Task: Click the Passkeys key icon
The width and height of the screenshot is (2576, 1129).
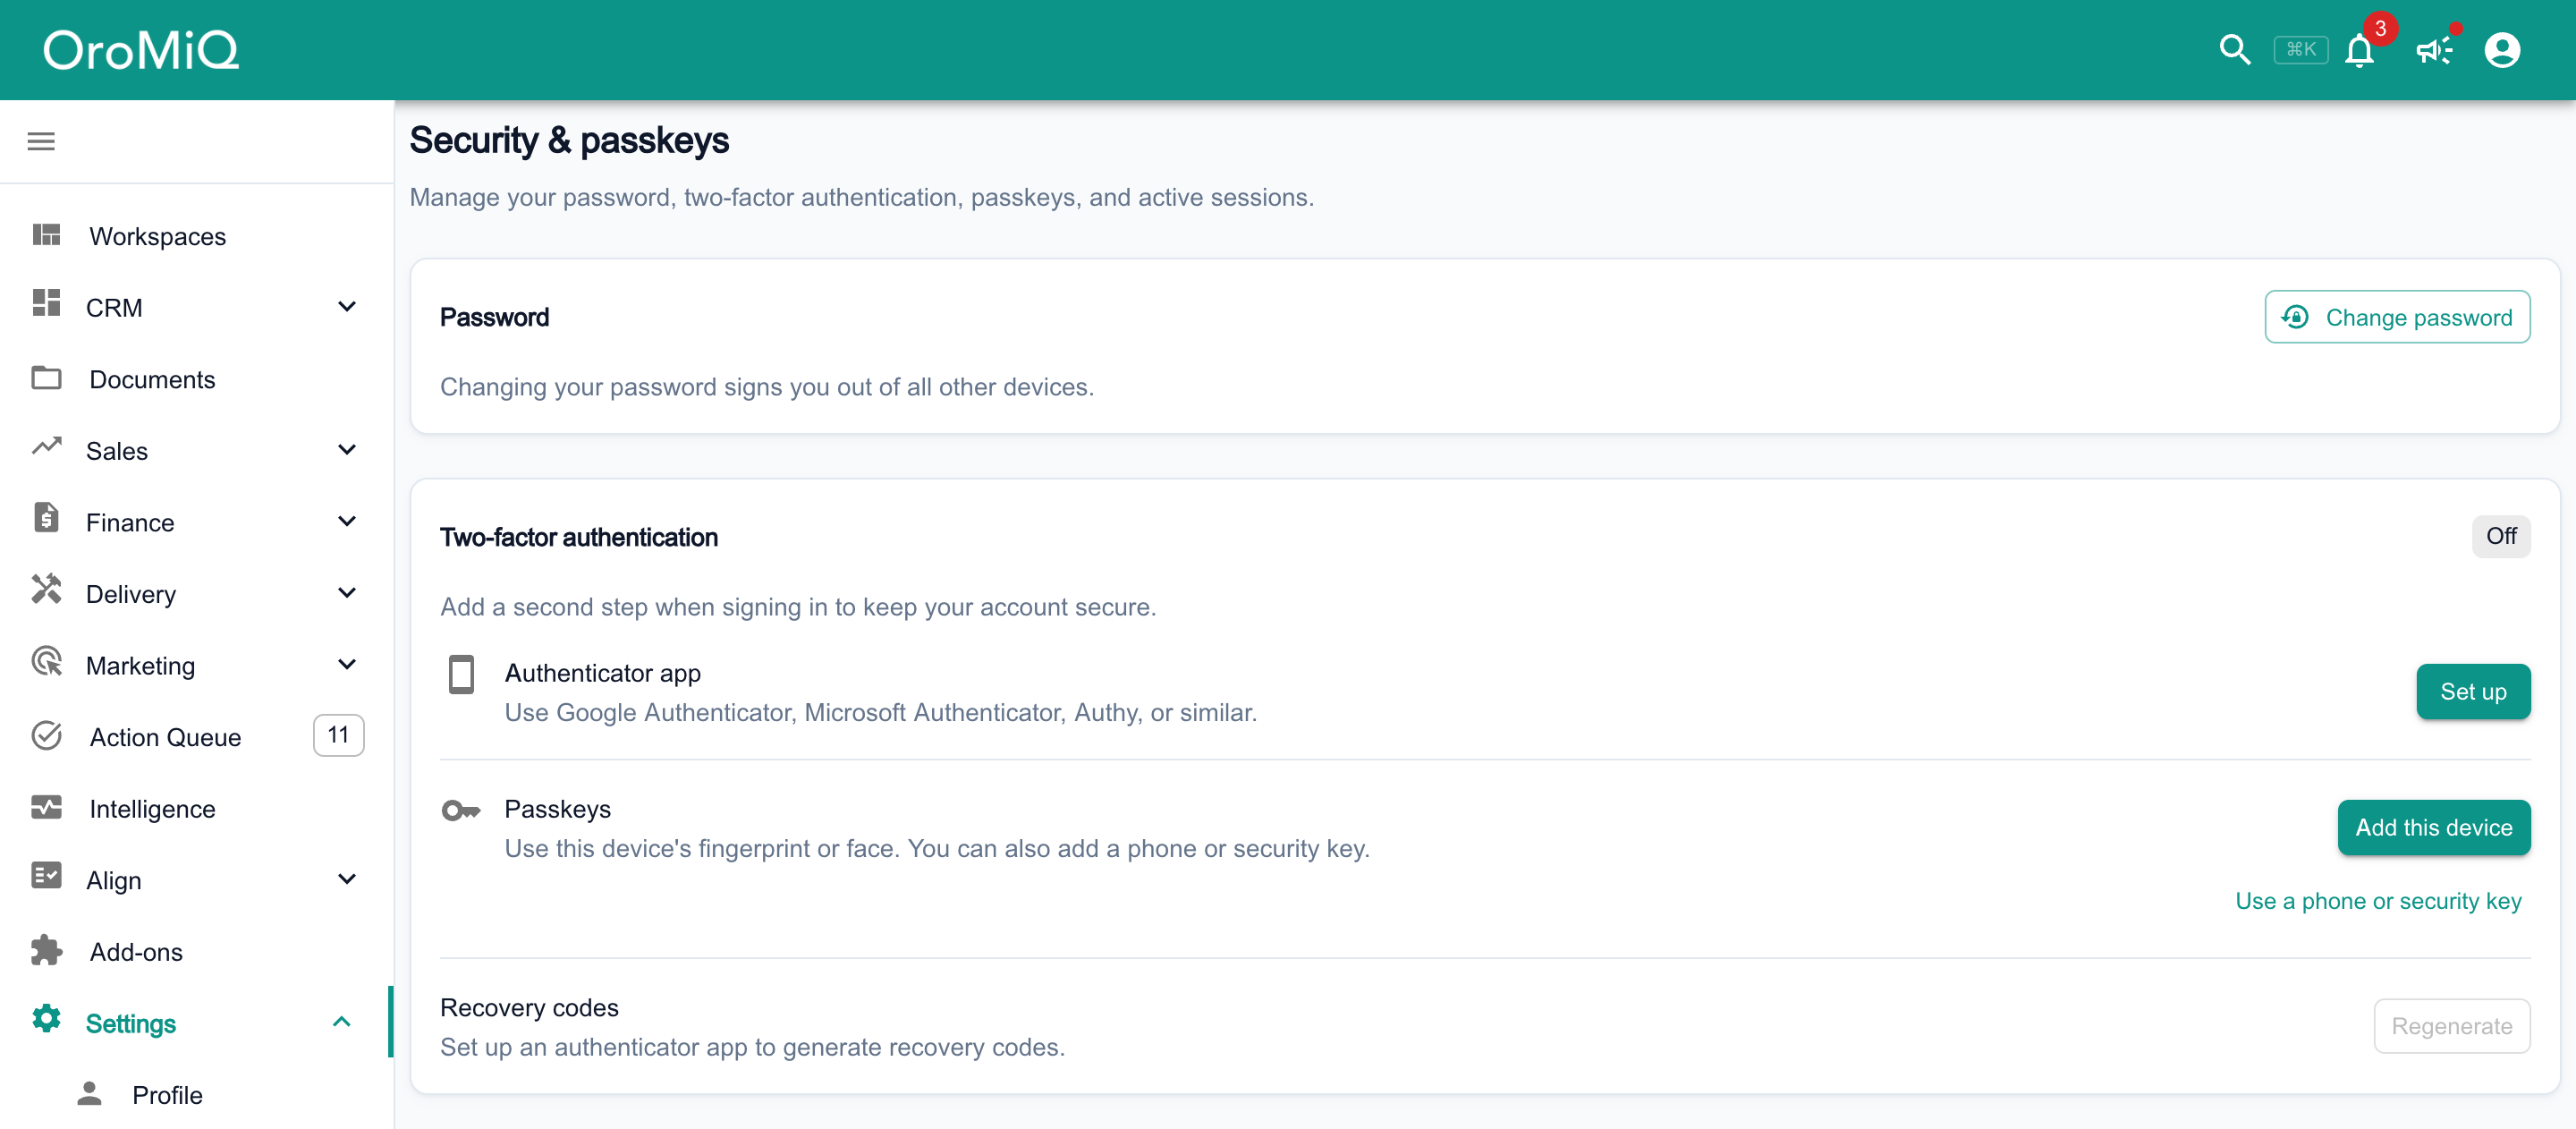Action: (461, 811)
